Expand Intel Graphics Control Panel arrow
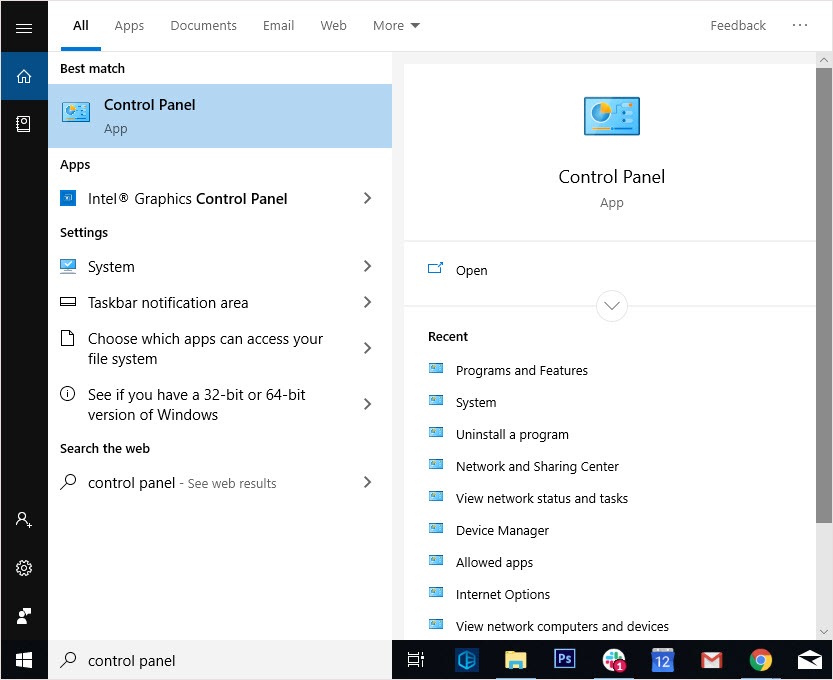Screen dimensions: 833x680 pyautogui.click(x=367, y=198)
